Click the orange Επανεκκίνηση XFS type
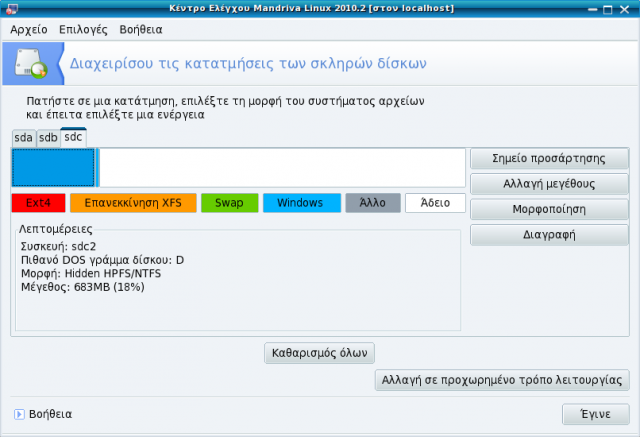640x437 pixels. (x=133, y=203)
